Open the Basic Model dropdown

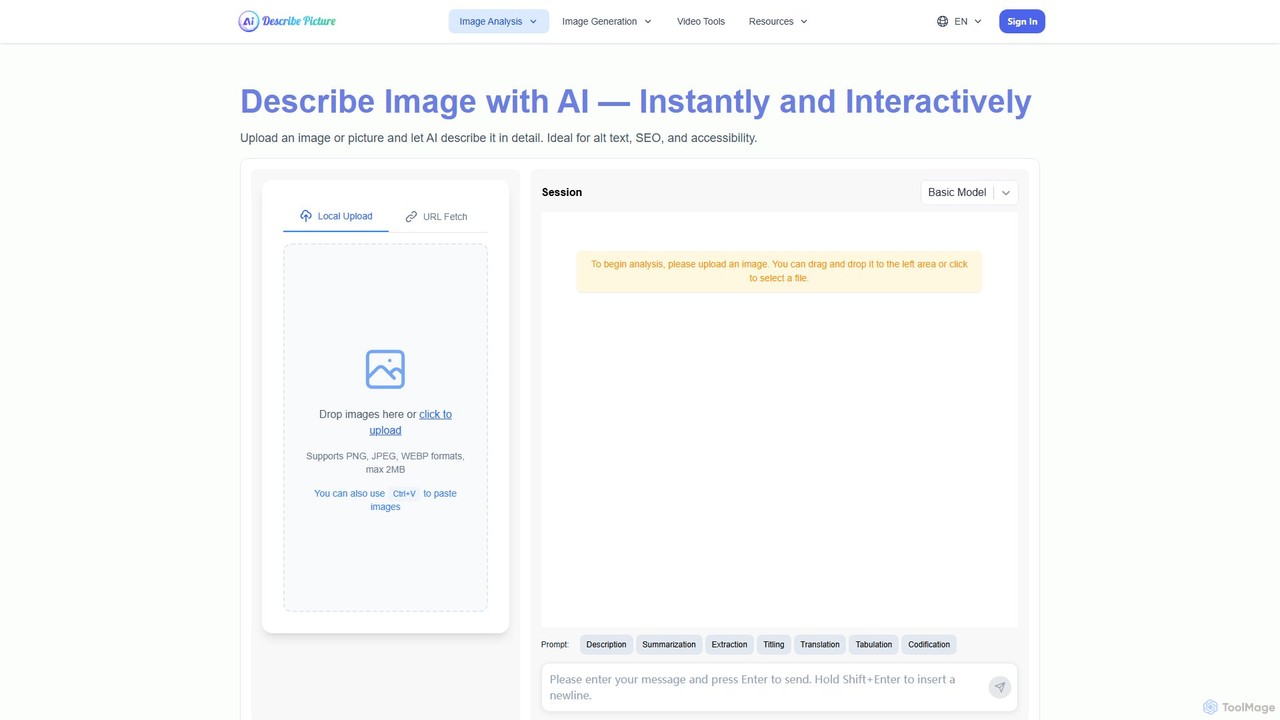[x=969, y=192]
